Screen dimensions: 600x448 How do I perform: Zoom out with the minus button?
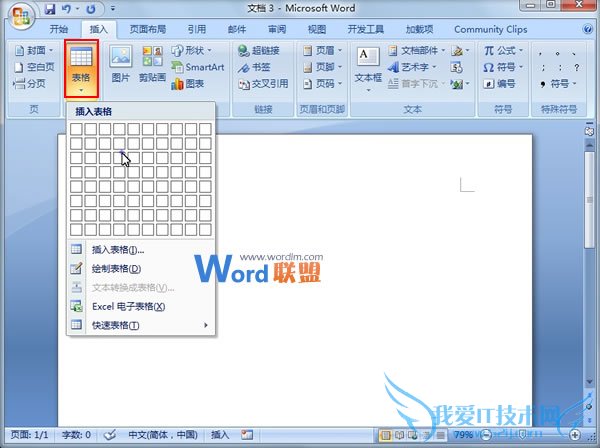486,435
